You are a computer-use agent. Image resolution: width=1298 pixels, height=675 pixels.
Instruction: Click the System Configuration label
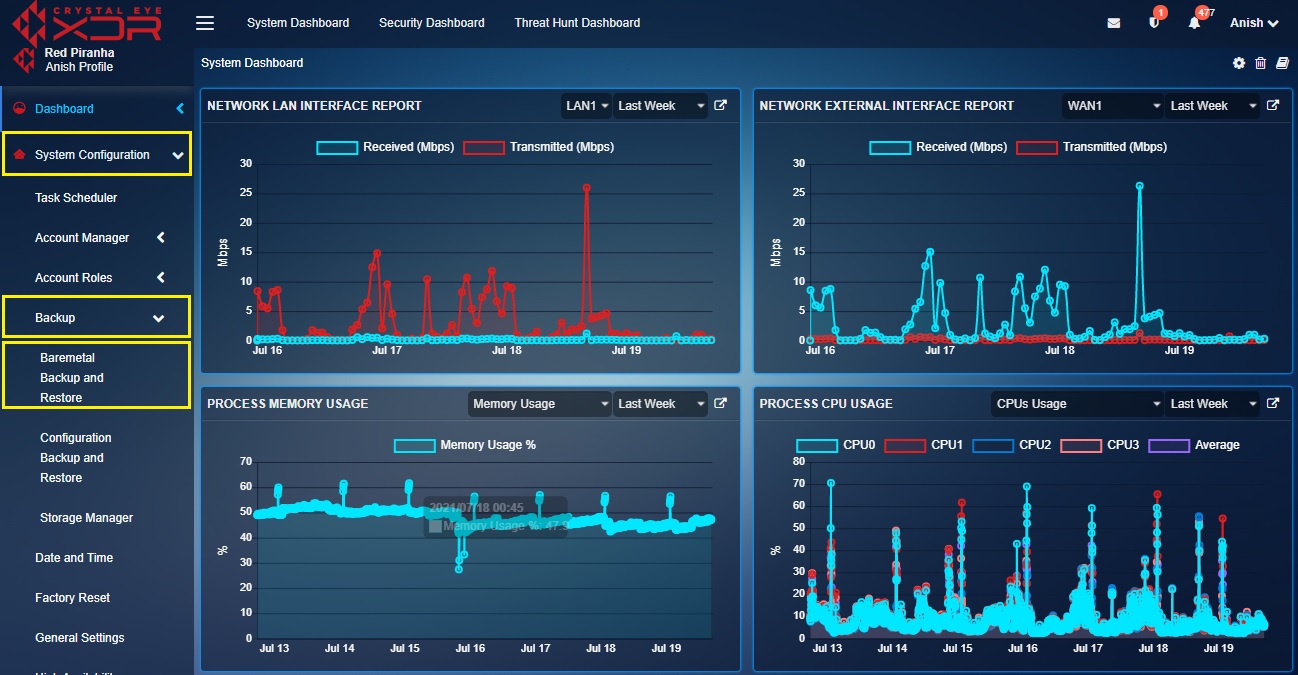pyautogui.click(x=92, y=155)
